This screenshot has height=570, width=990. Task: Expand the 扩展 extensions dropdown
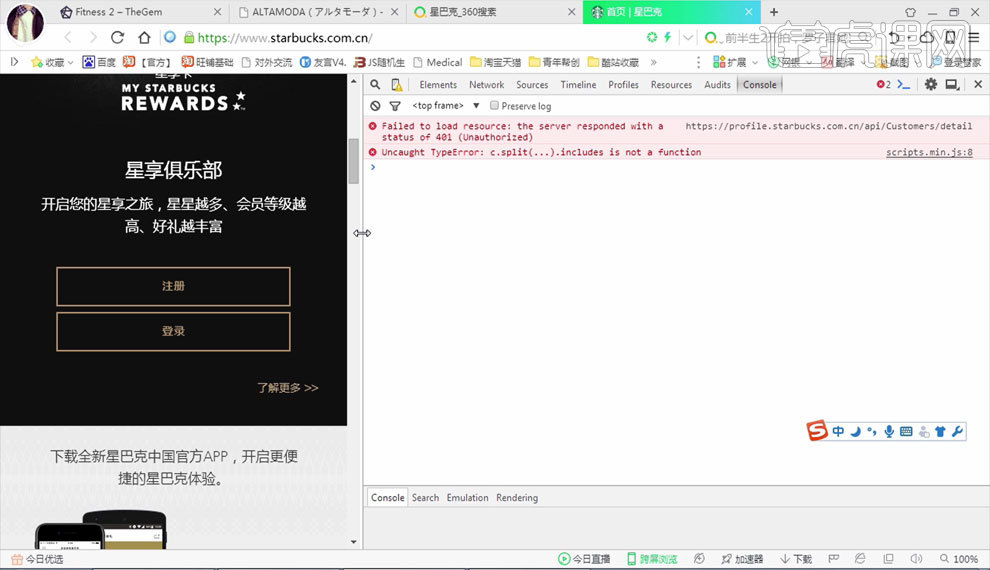pos(754,62)
